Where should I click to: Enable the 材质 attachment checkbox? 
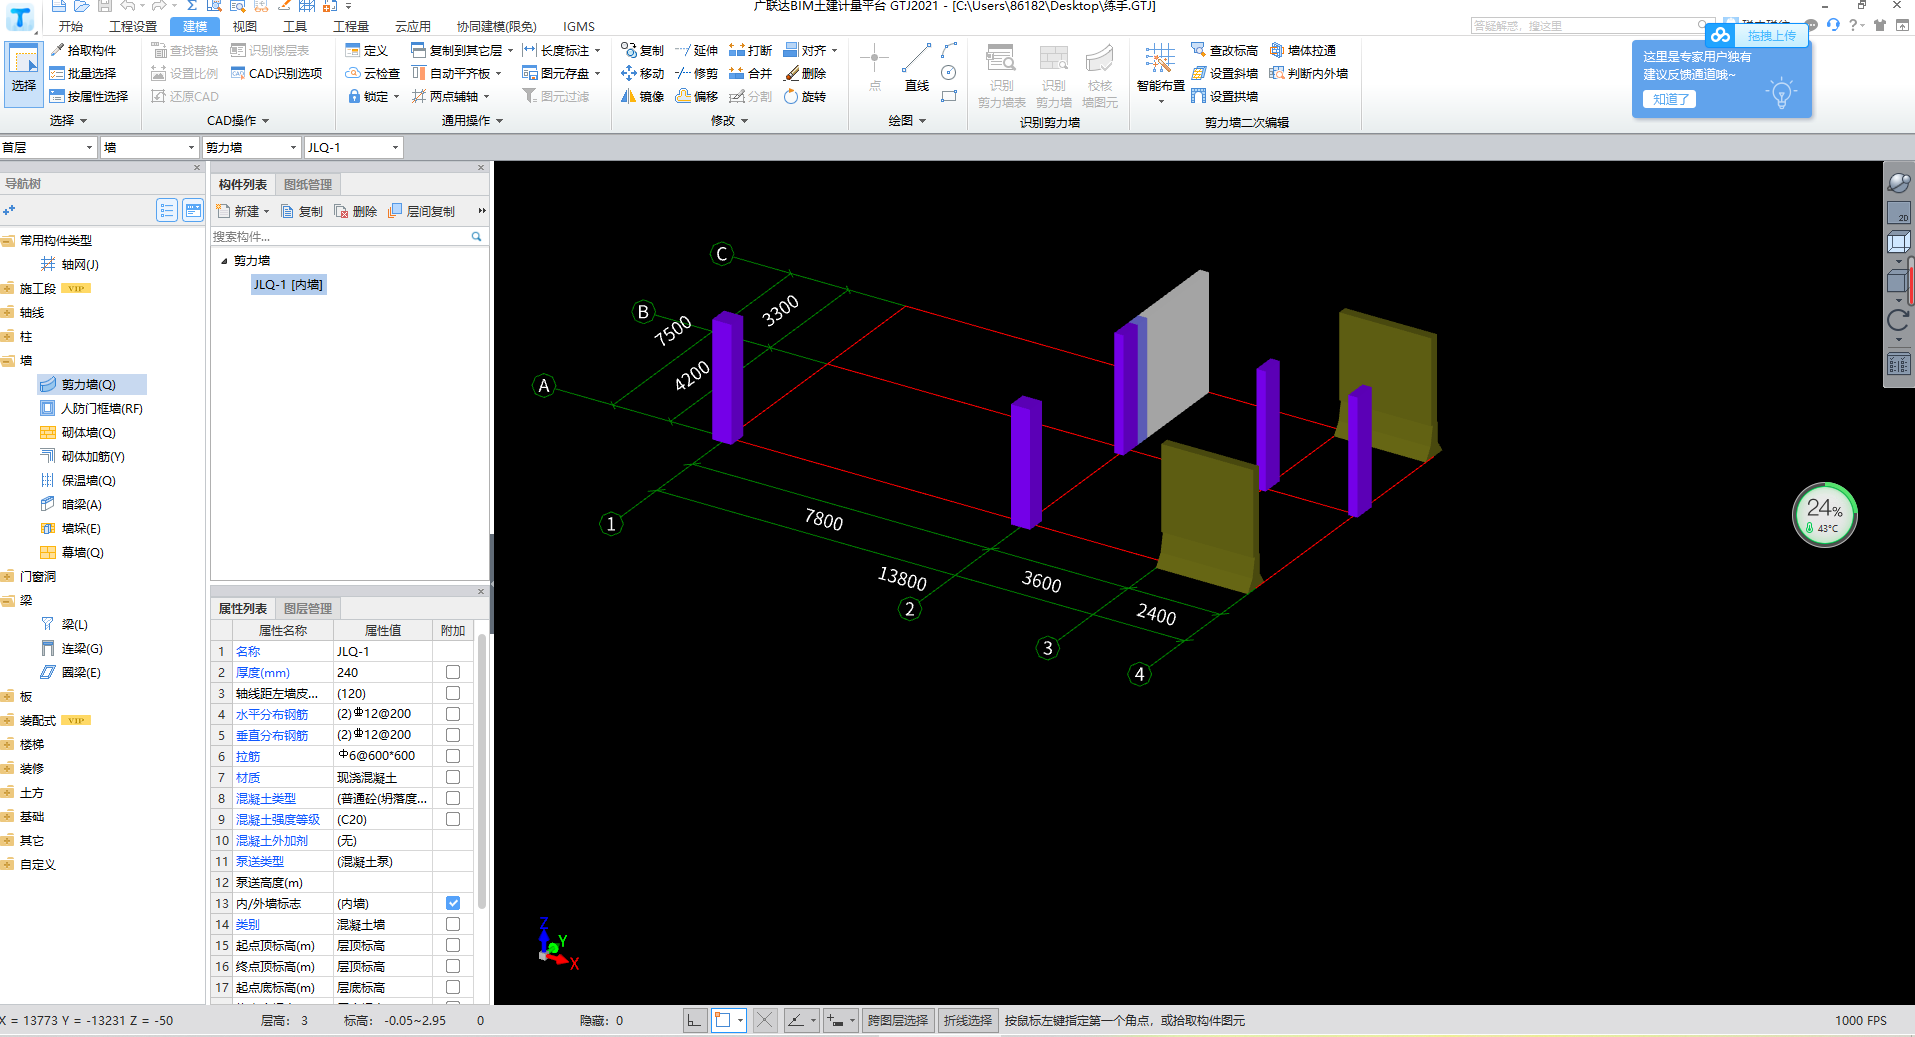(453, 777)
